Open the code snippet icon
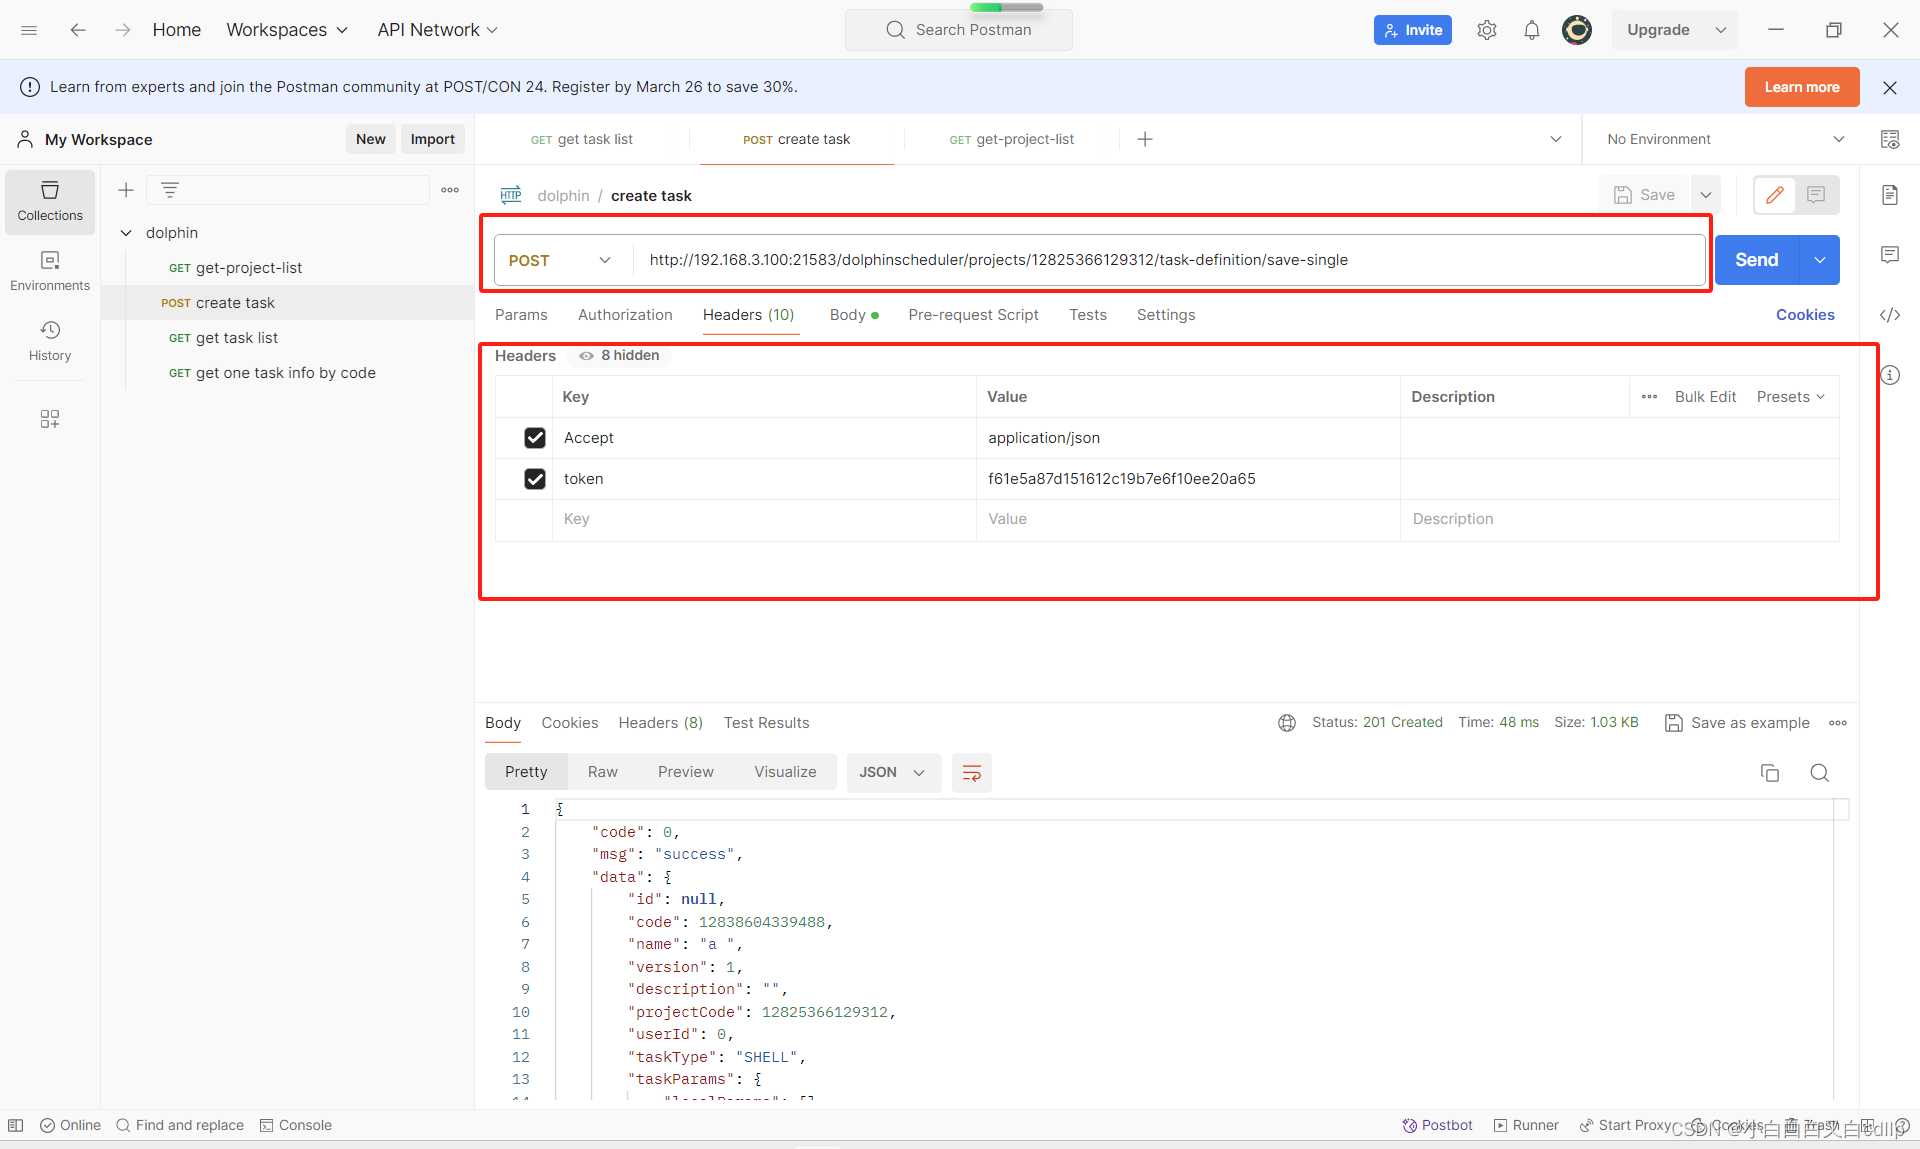The image size is (1920, 1149). coord(1890,315)
